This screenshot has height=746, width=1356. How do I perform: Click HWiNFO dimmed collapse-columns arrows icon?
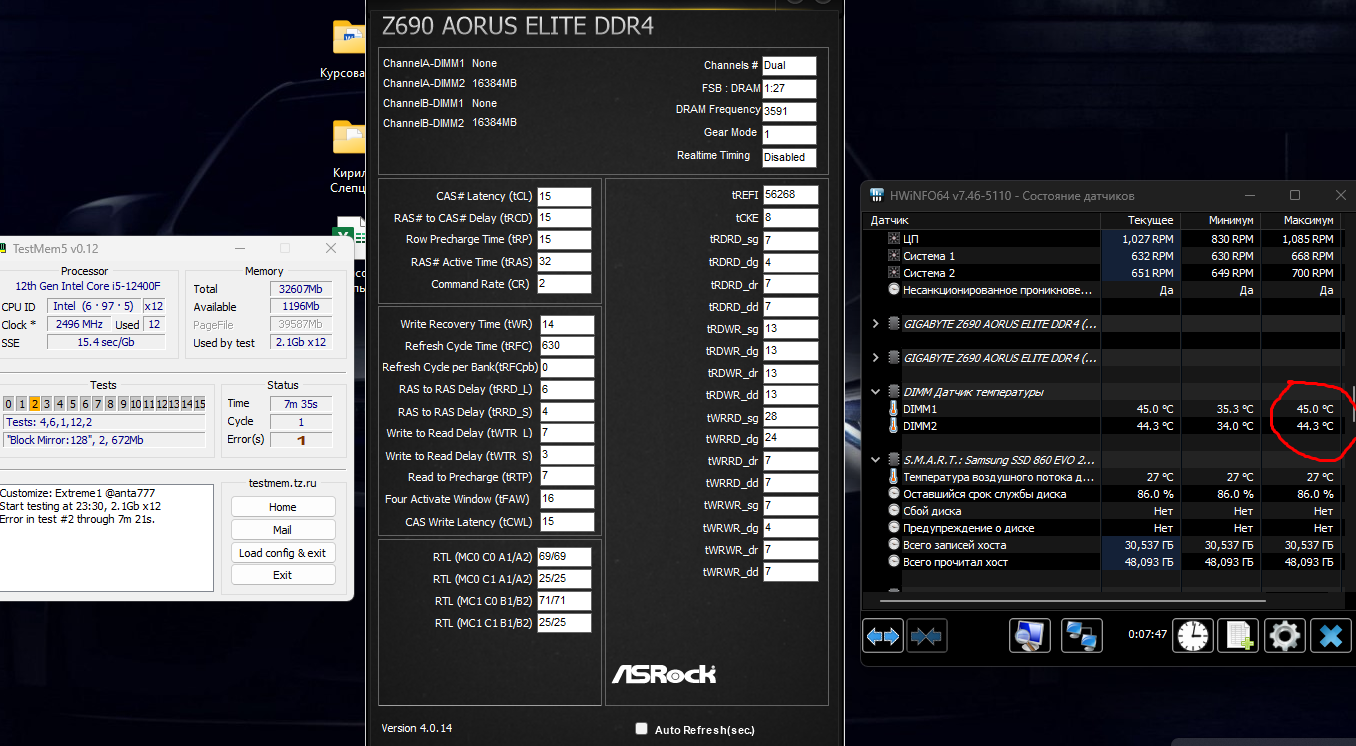pos(927,635)
